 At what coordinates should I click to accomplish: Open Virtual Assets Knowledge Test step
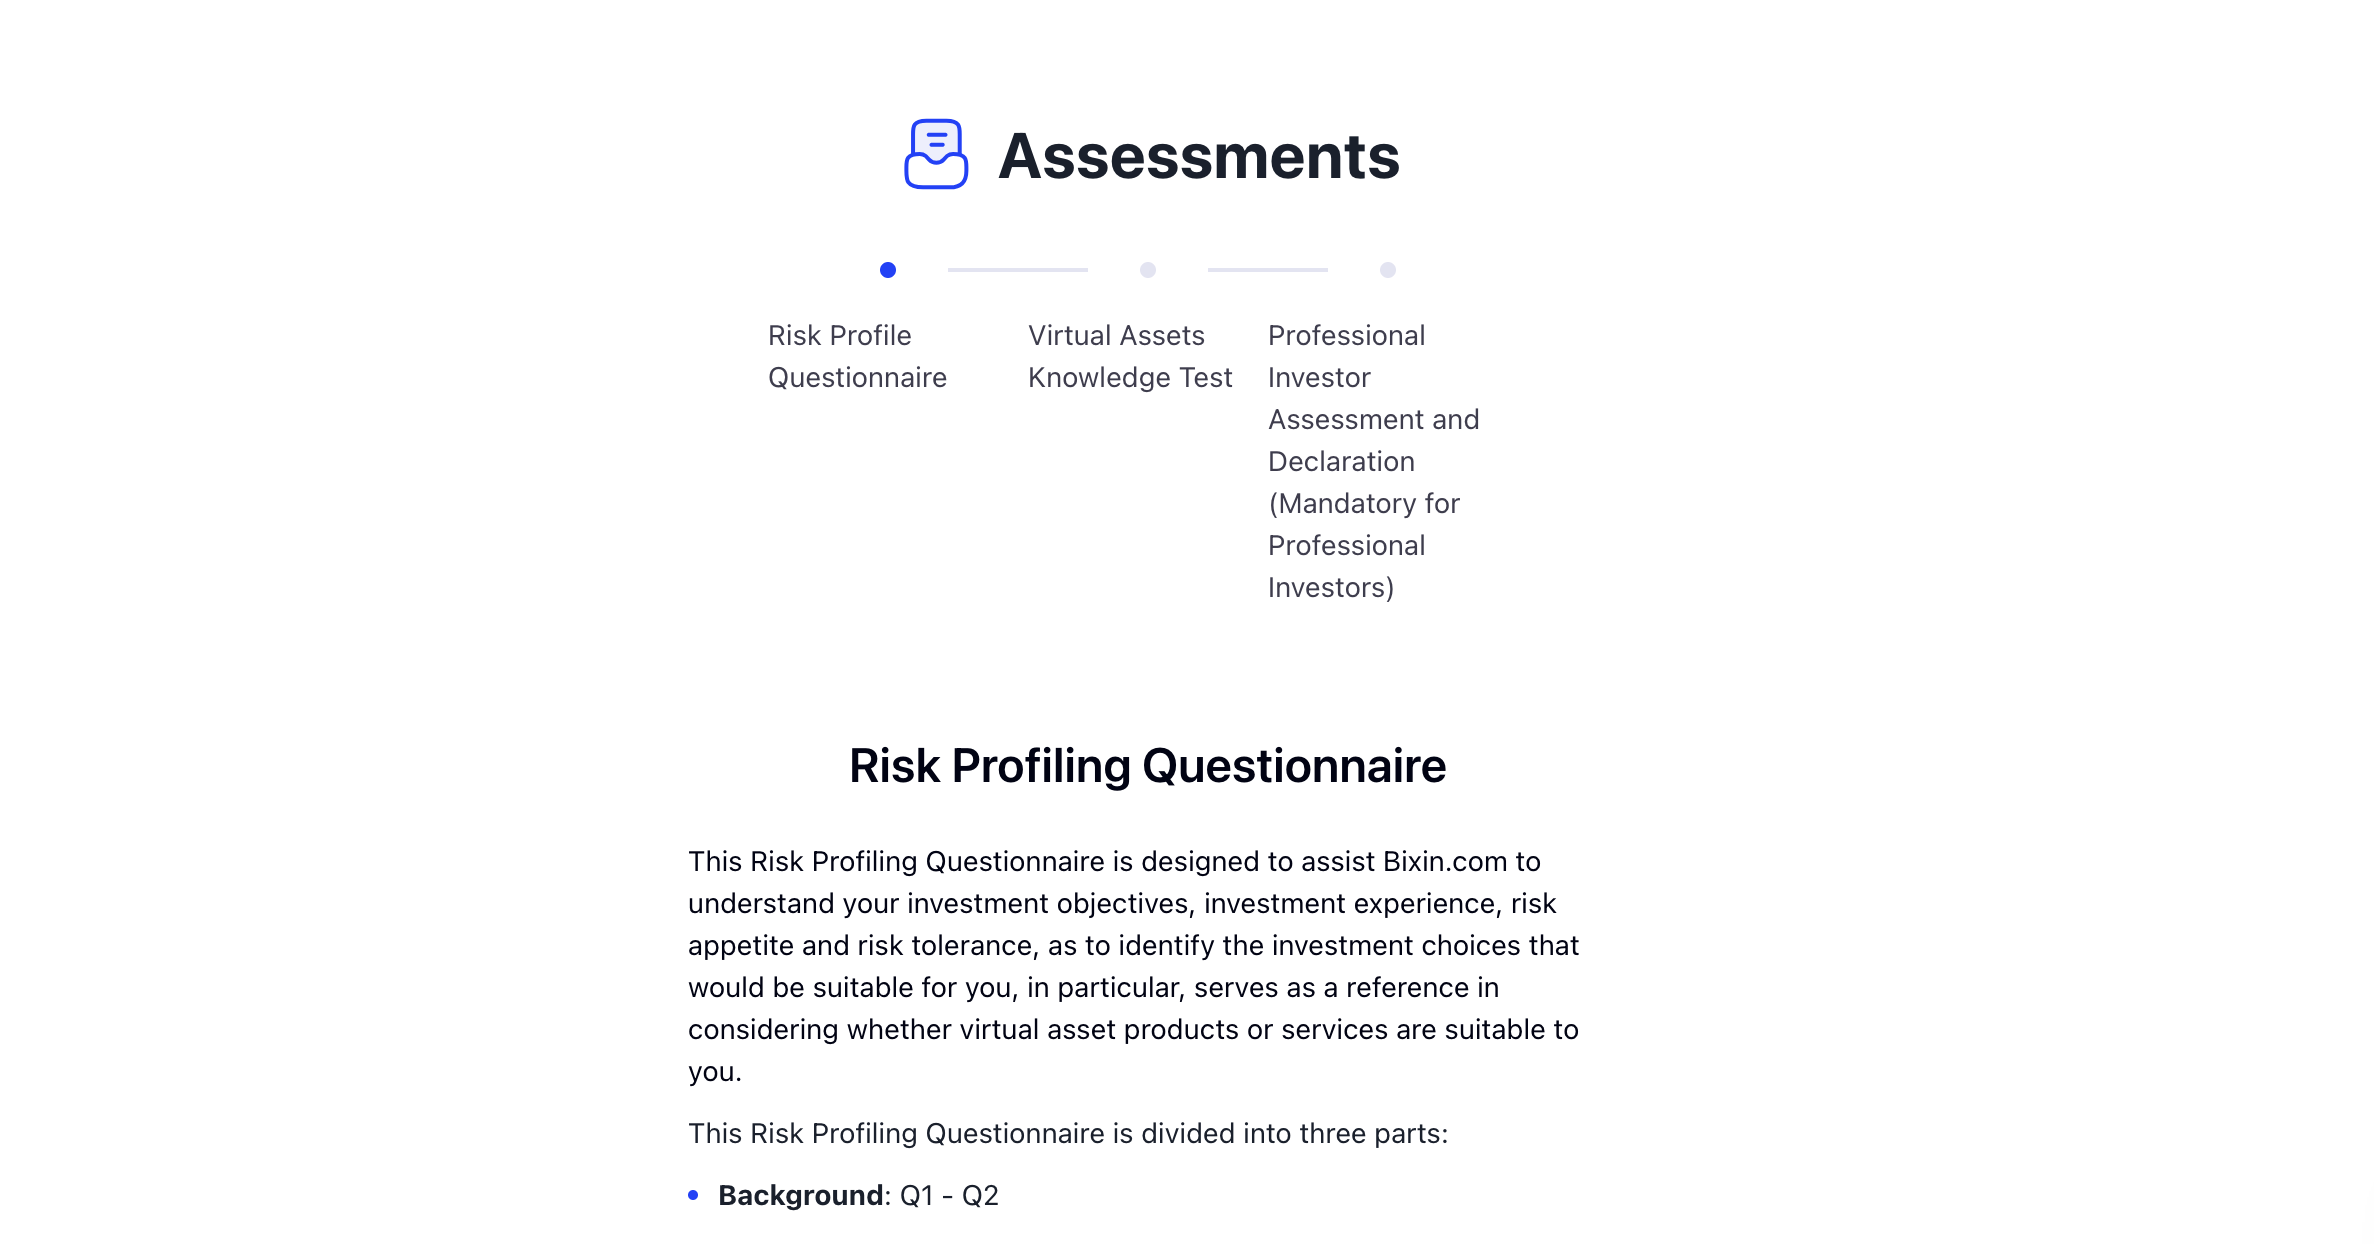point(1130,356)
